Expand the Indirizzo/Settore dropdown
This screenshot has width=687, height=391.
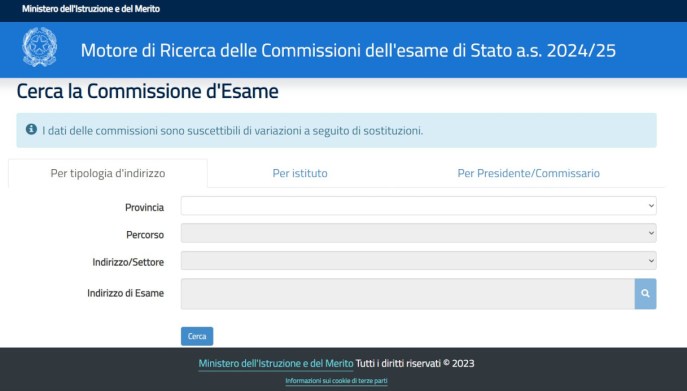(418, 261)
